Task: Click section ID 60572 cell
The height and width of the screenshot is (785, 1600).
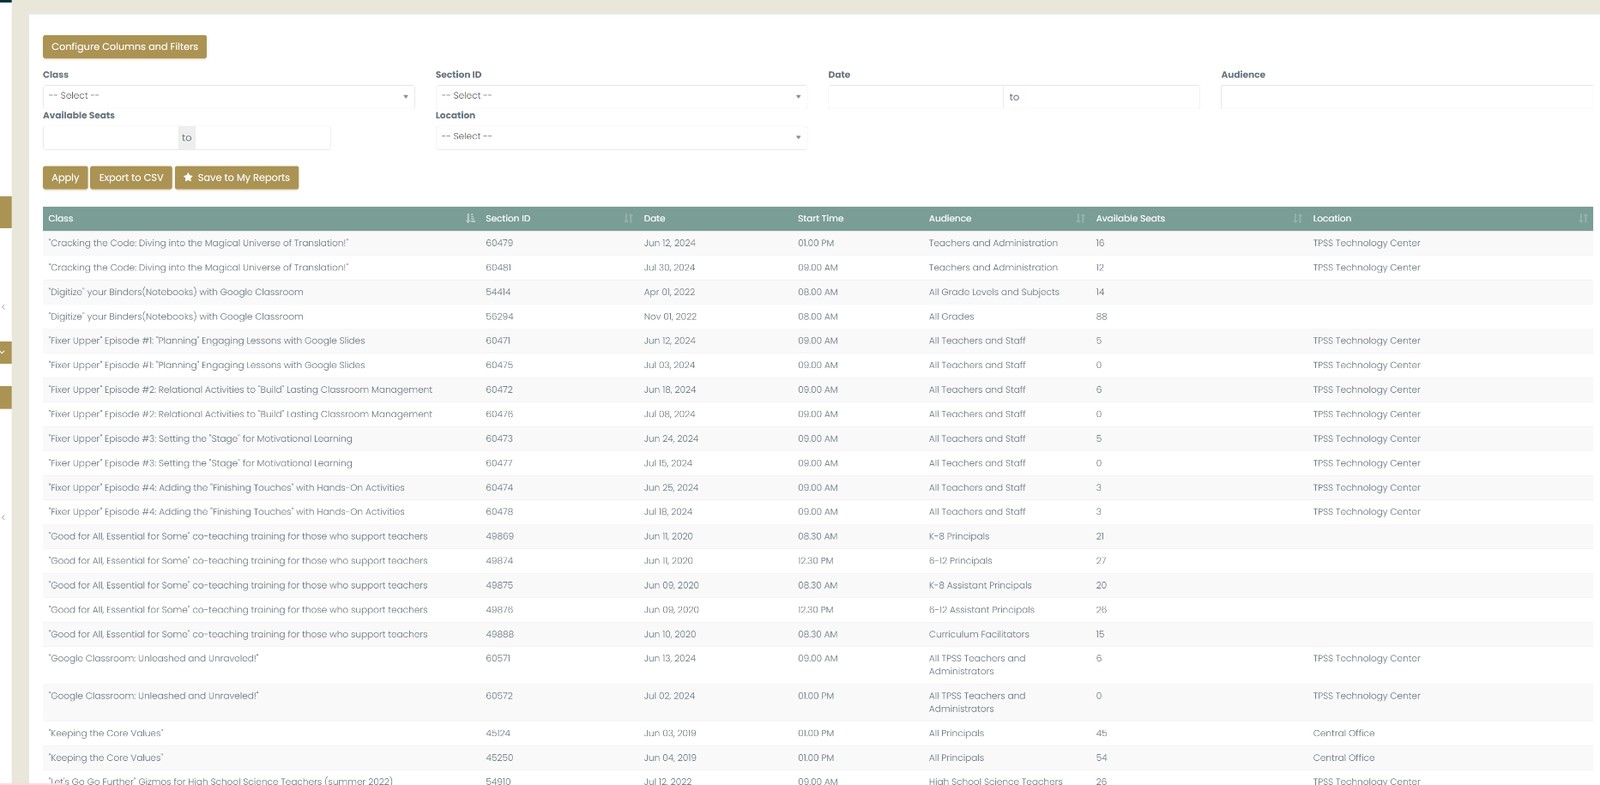Action: pyautogui.click(x=499, y=696)
